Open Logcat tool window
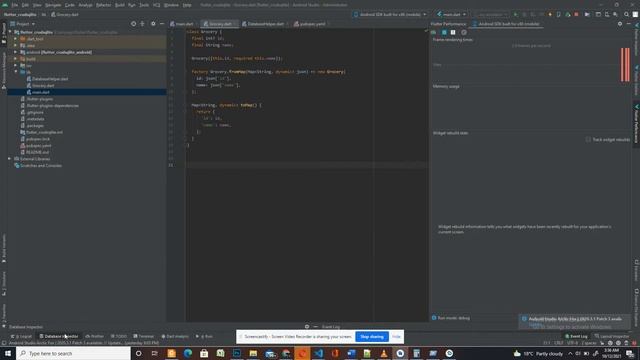The height and width of the screenshot is (360, 640). click(21, 336)
